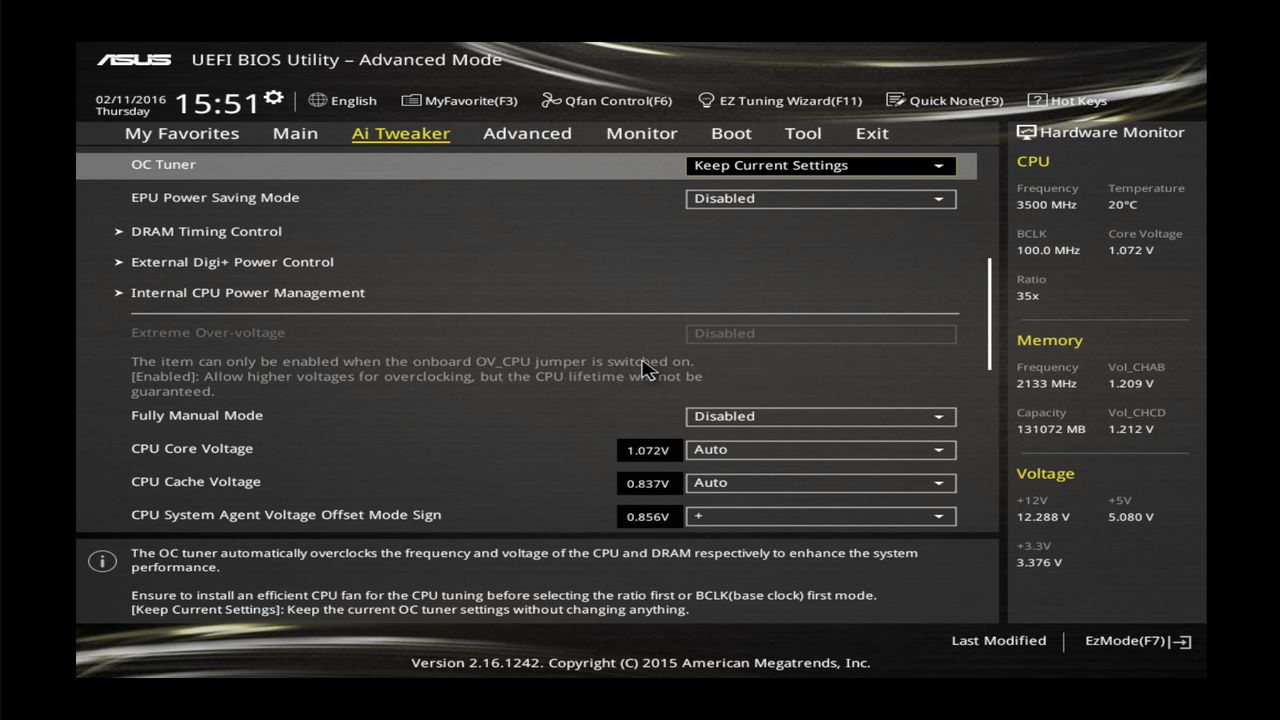Click the settings list scrollbar
The height and width of the screenshot is (720, 1280).
pos(990,314)
